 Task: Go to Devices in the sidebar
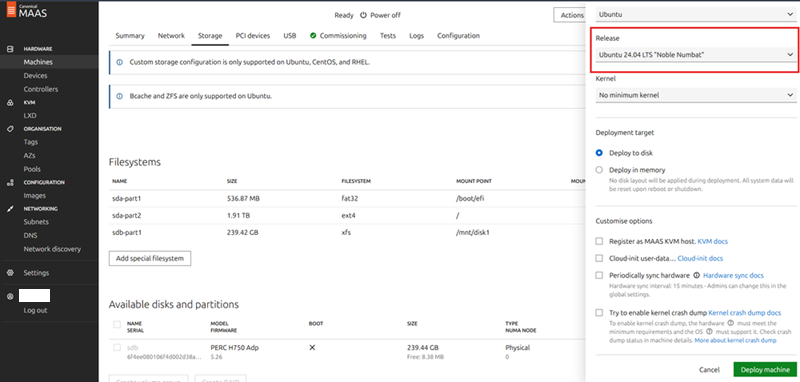click(35, 75)
